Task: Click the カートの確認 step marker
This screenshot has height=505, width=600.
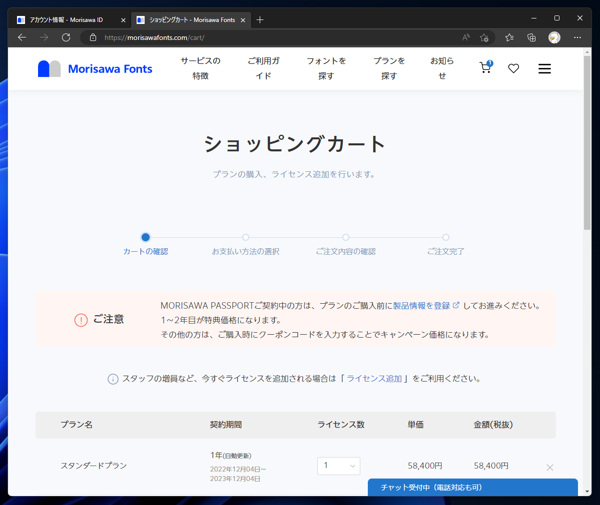Action: (x=145, y=237)
